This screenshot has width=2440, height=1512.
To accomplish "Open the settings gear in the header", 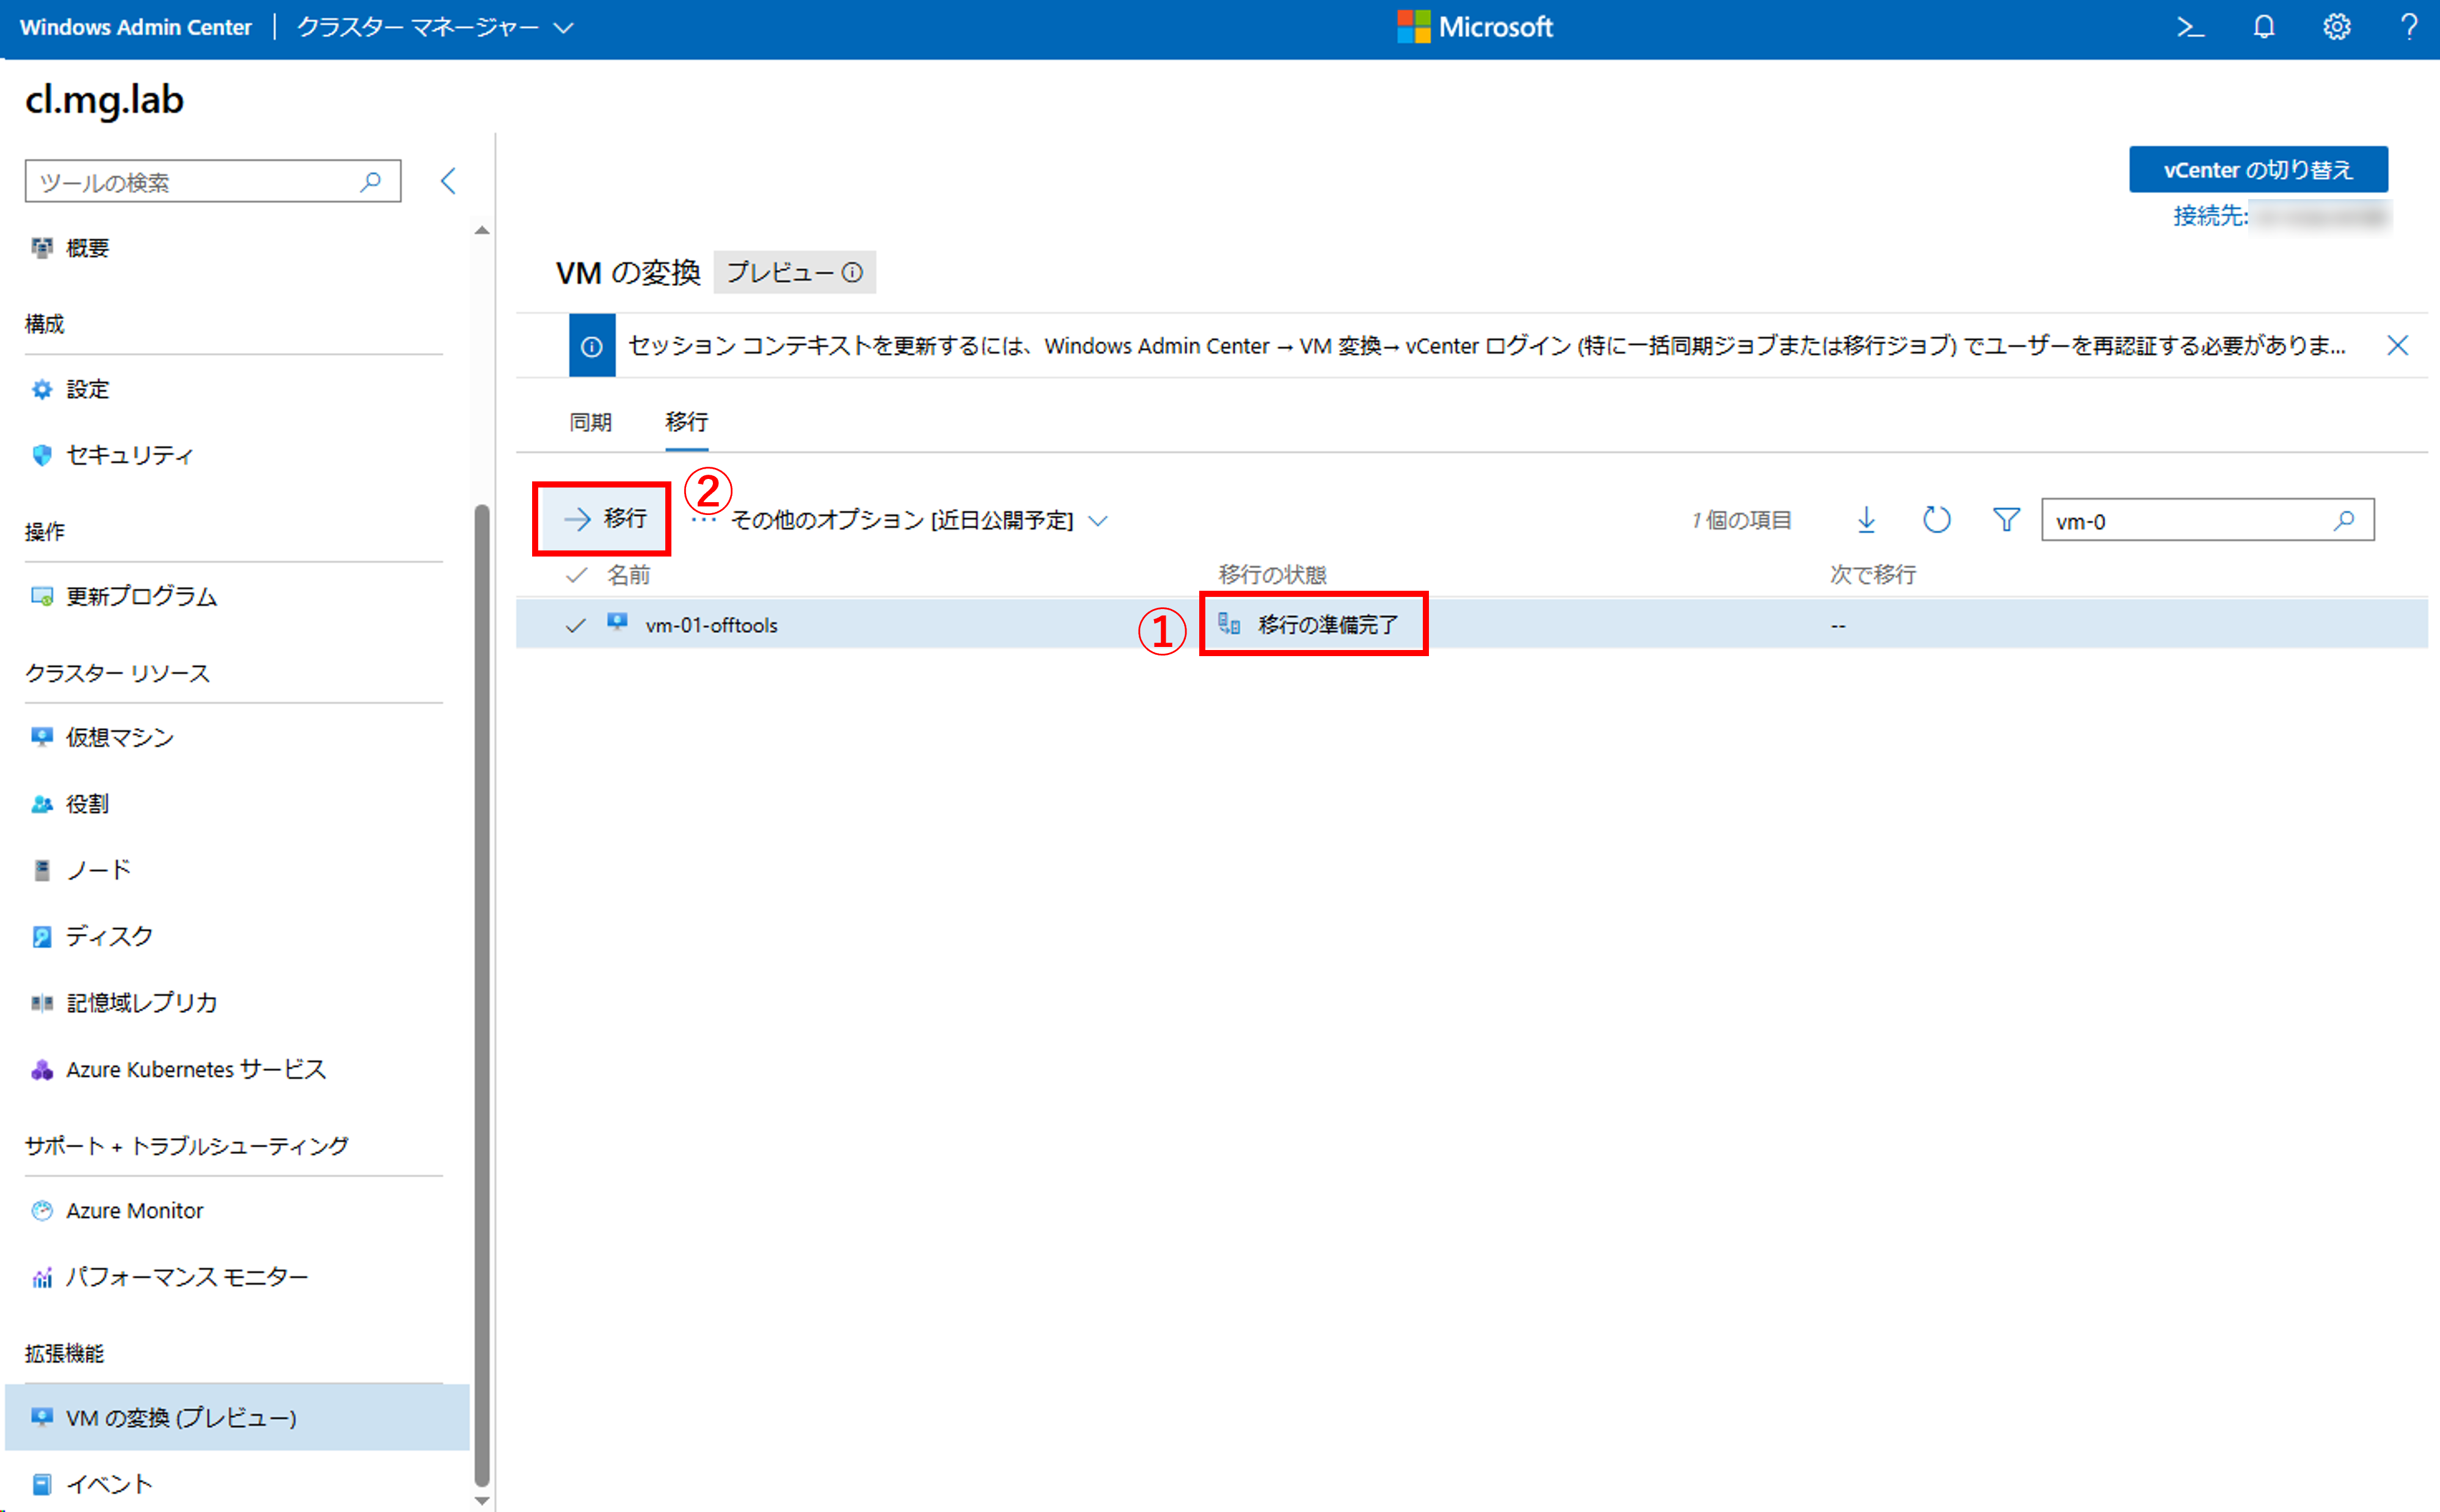I will [2336, 28].
